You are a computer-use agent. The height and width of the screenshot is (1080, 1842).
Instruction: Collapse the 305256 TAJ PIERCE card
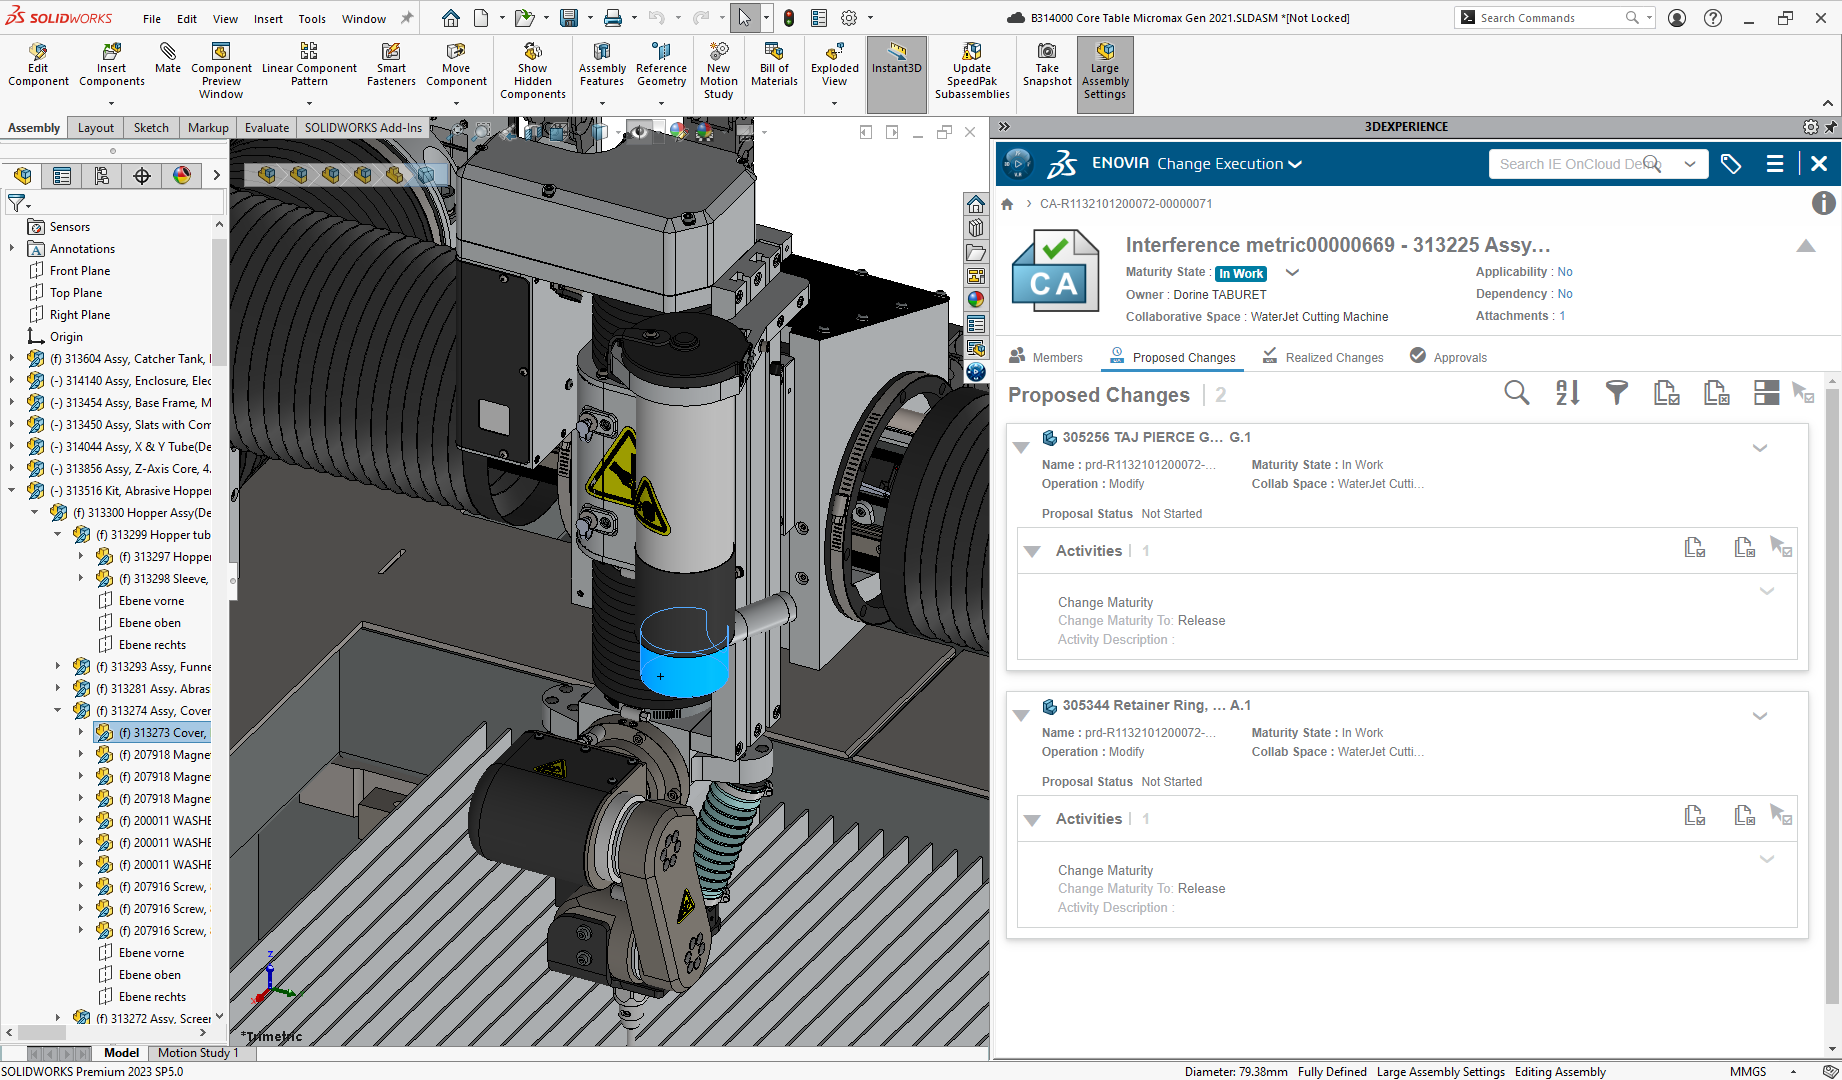coord(1021,447)
